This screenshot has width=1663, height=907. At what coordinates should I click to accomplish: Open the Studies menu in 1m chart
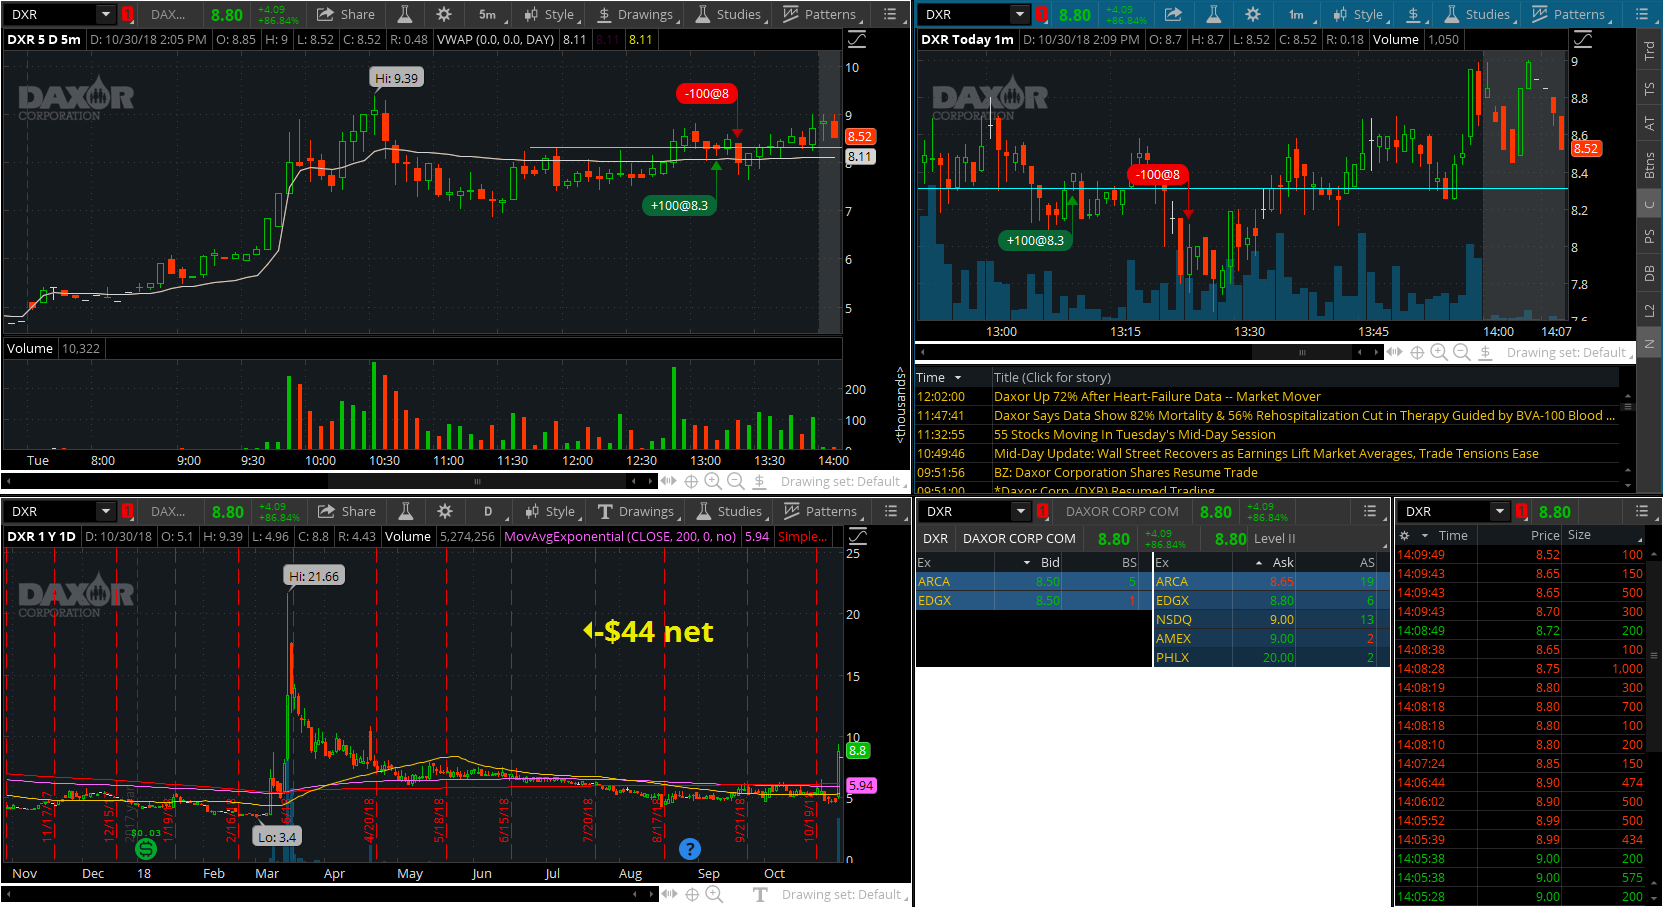pos(1478,14)
